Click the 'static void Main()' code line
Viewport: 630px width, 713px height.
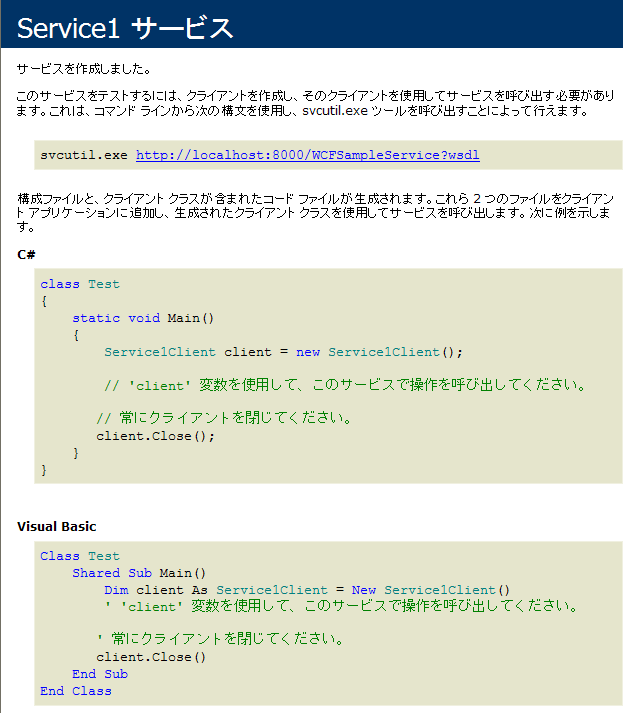[x=143, y=318]
